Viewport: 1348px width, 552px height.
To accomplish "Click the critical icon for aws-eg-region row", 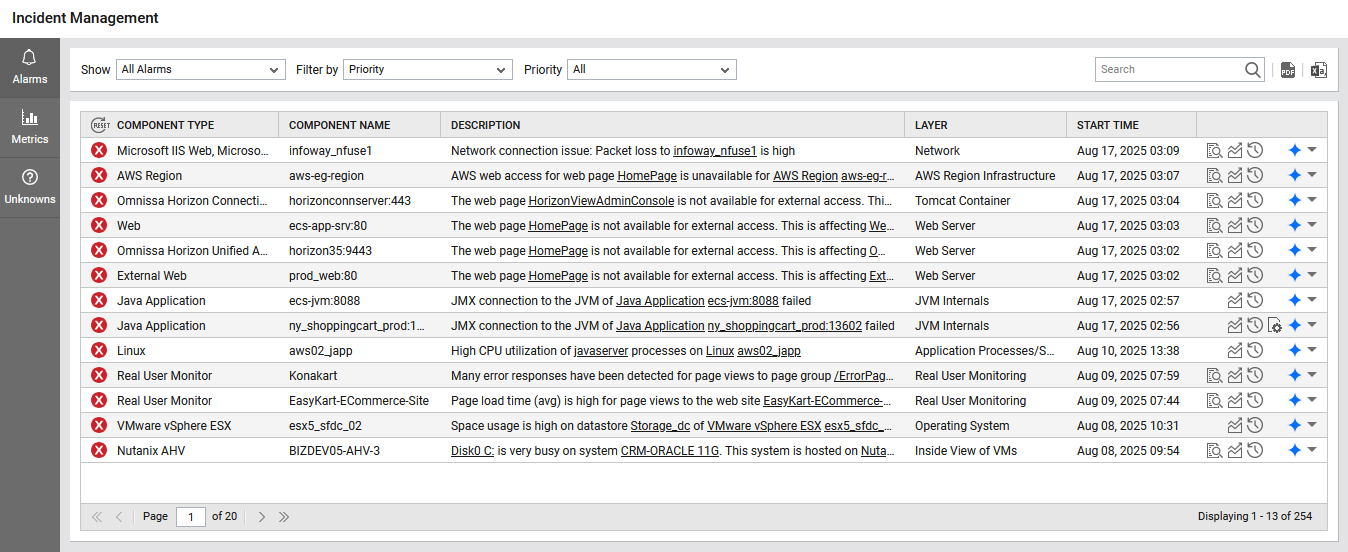I will [x=99, y=176].
